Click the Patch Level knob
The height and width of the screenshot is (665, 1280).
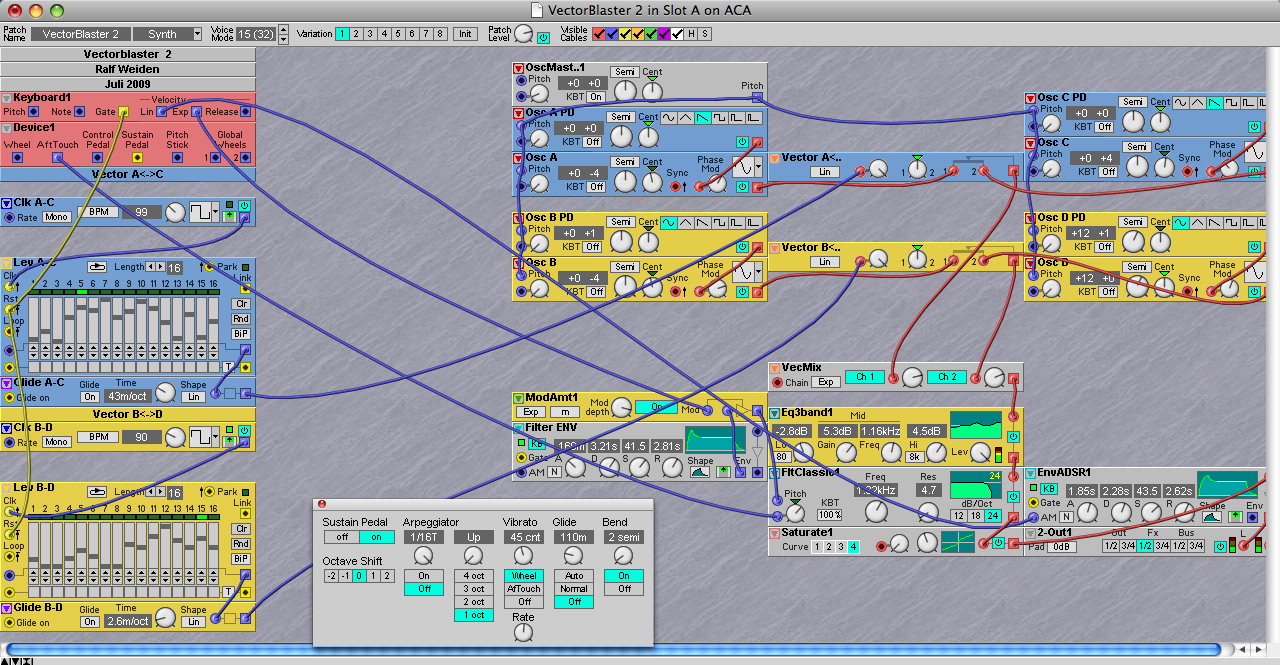point(524,35)
